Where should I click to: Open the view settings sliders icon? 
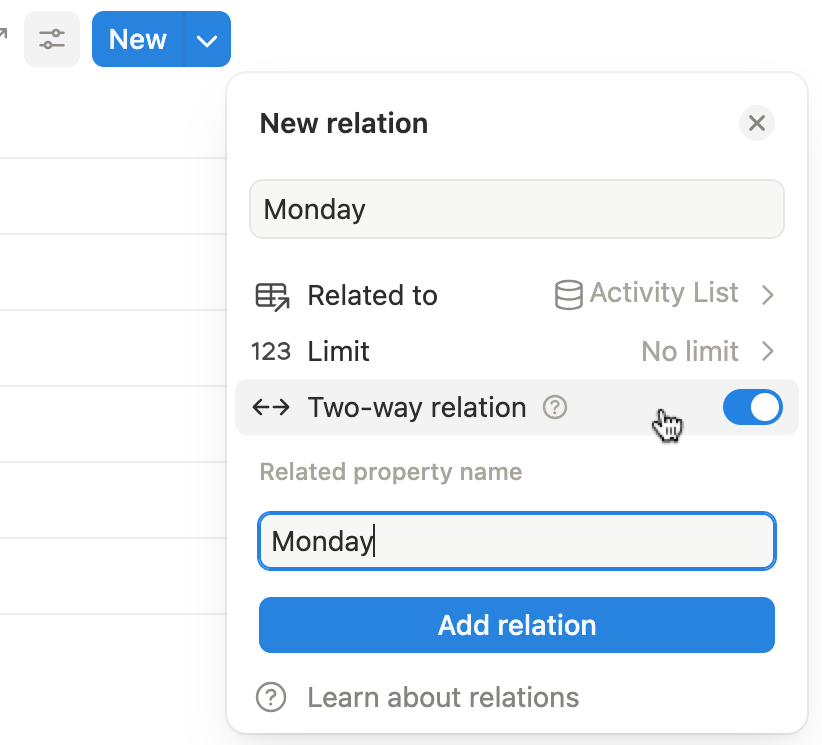coord(52,40)
